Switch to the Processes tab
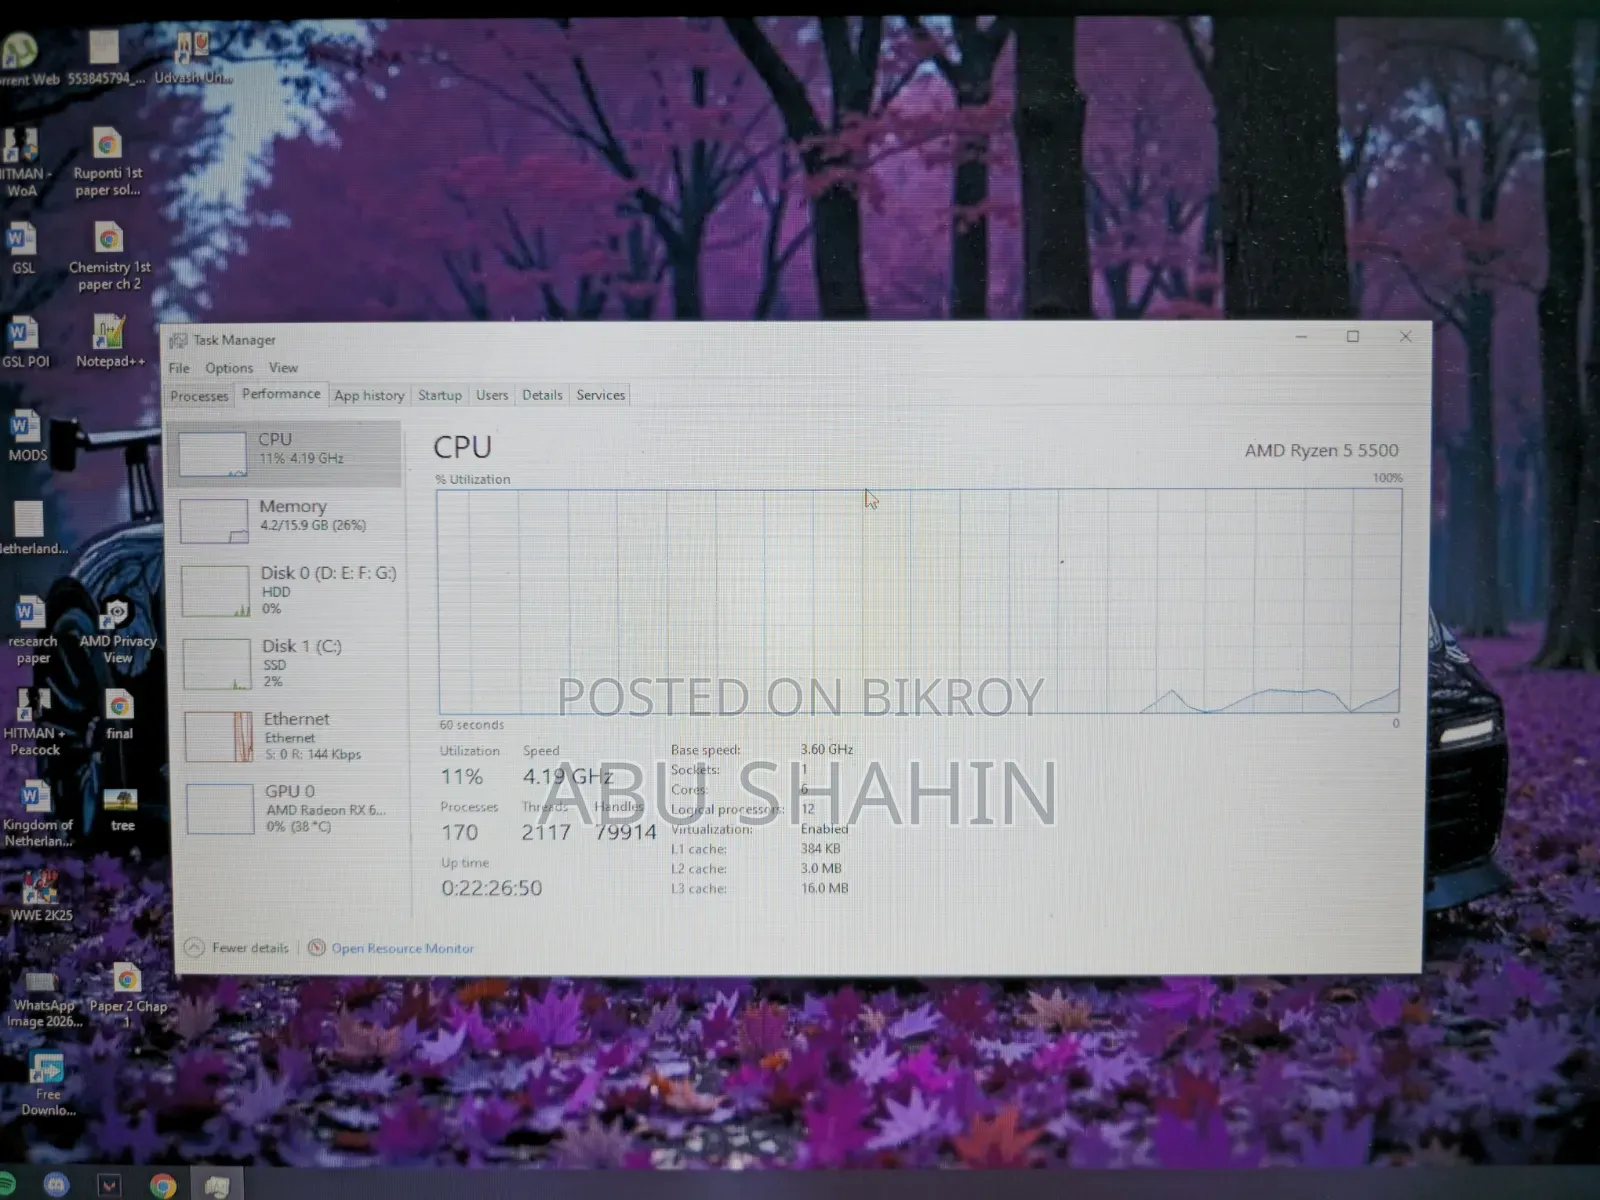 pos(199,396)
